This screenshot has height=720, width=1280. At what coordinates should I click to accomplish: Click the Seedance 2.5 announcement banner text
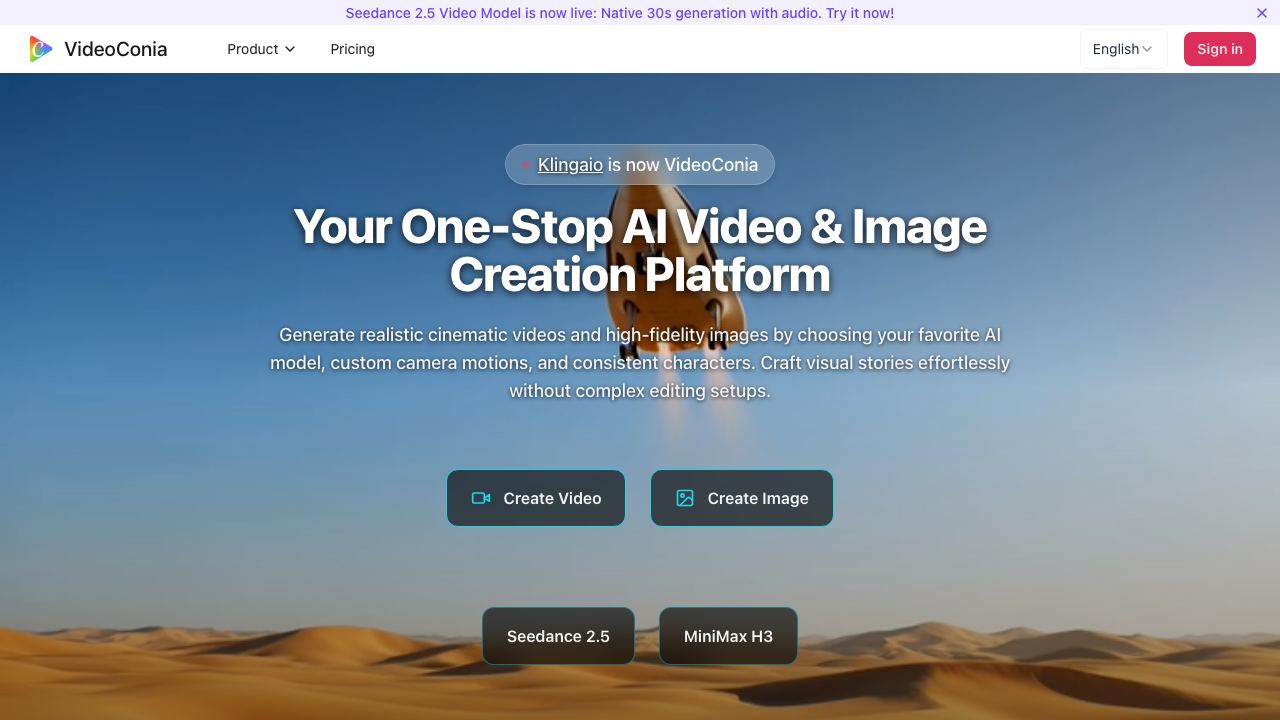[620, 13]
